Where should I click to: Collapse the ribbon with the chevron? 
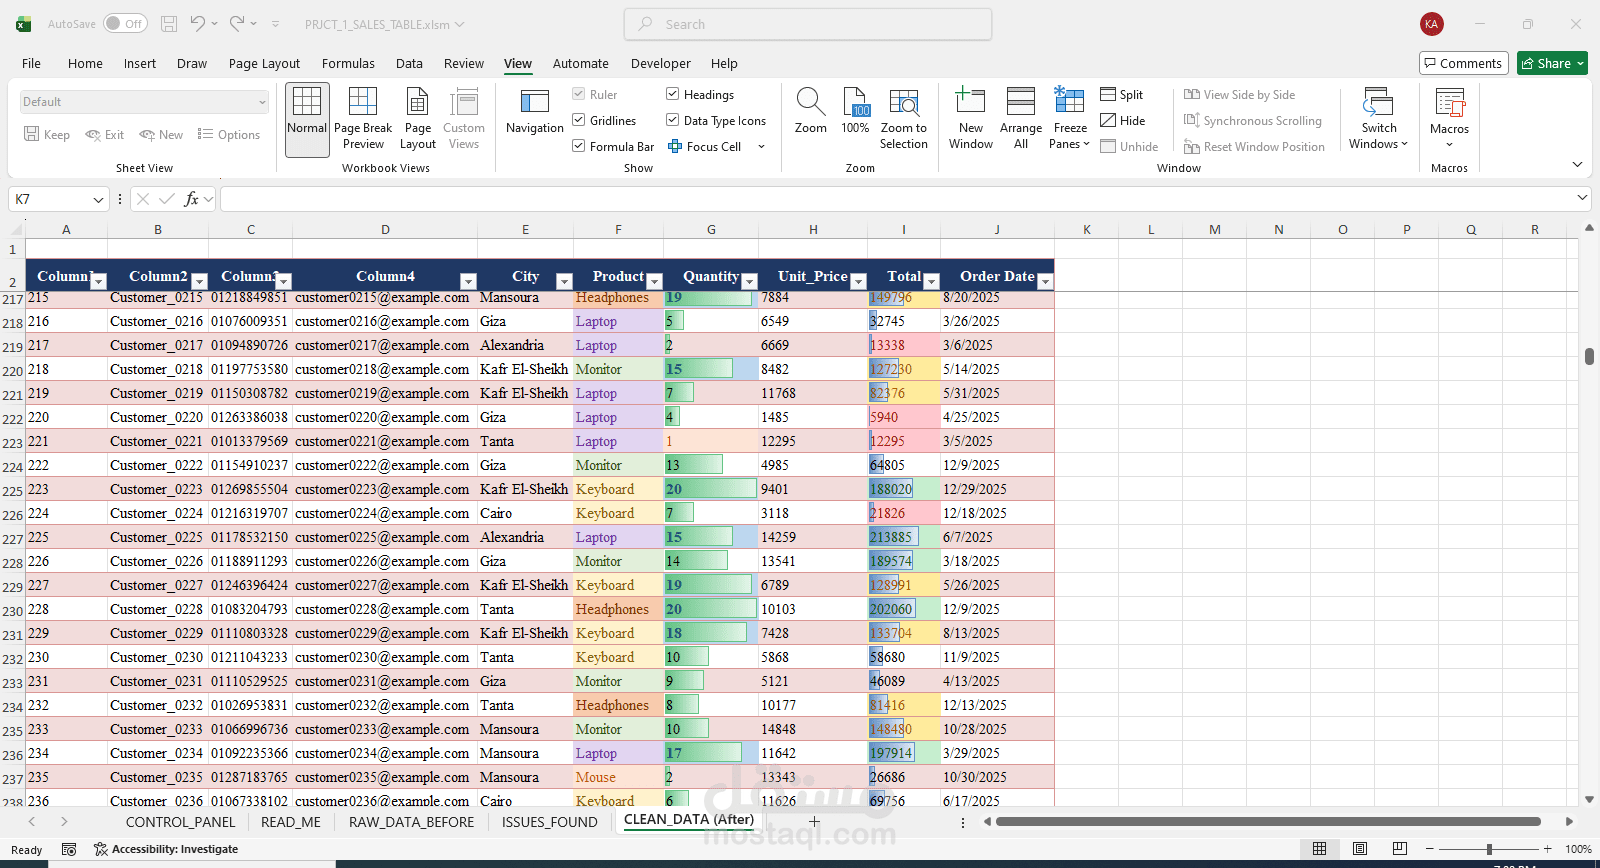1577,165
